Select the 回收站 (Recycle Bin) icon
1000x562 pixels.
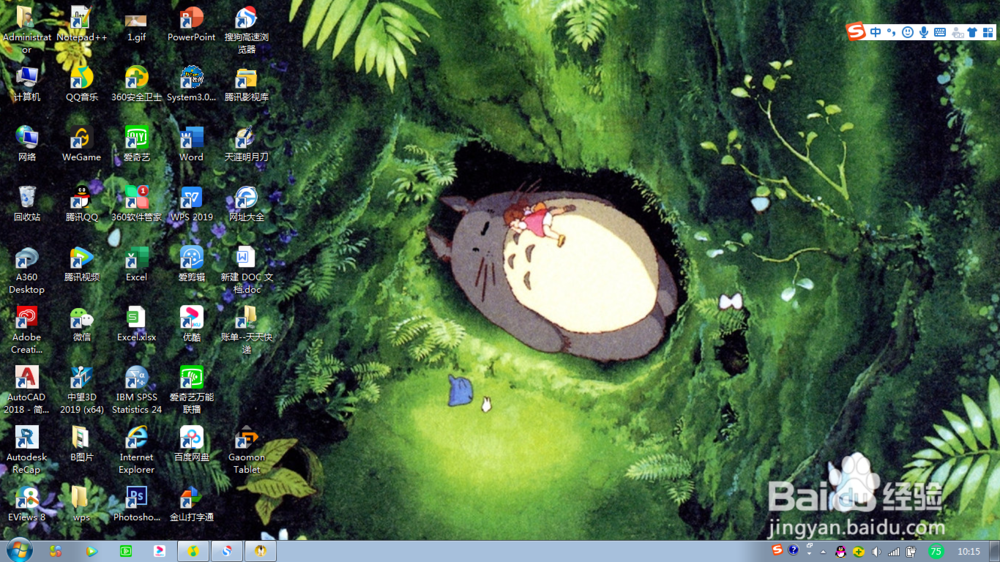point(27,204)
